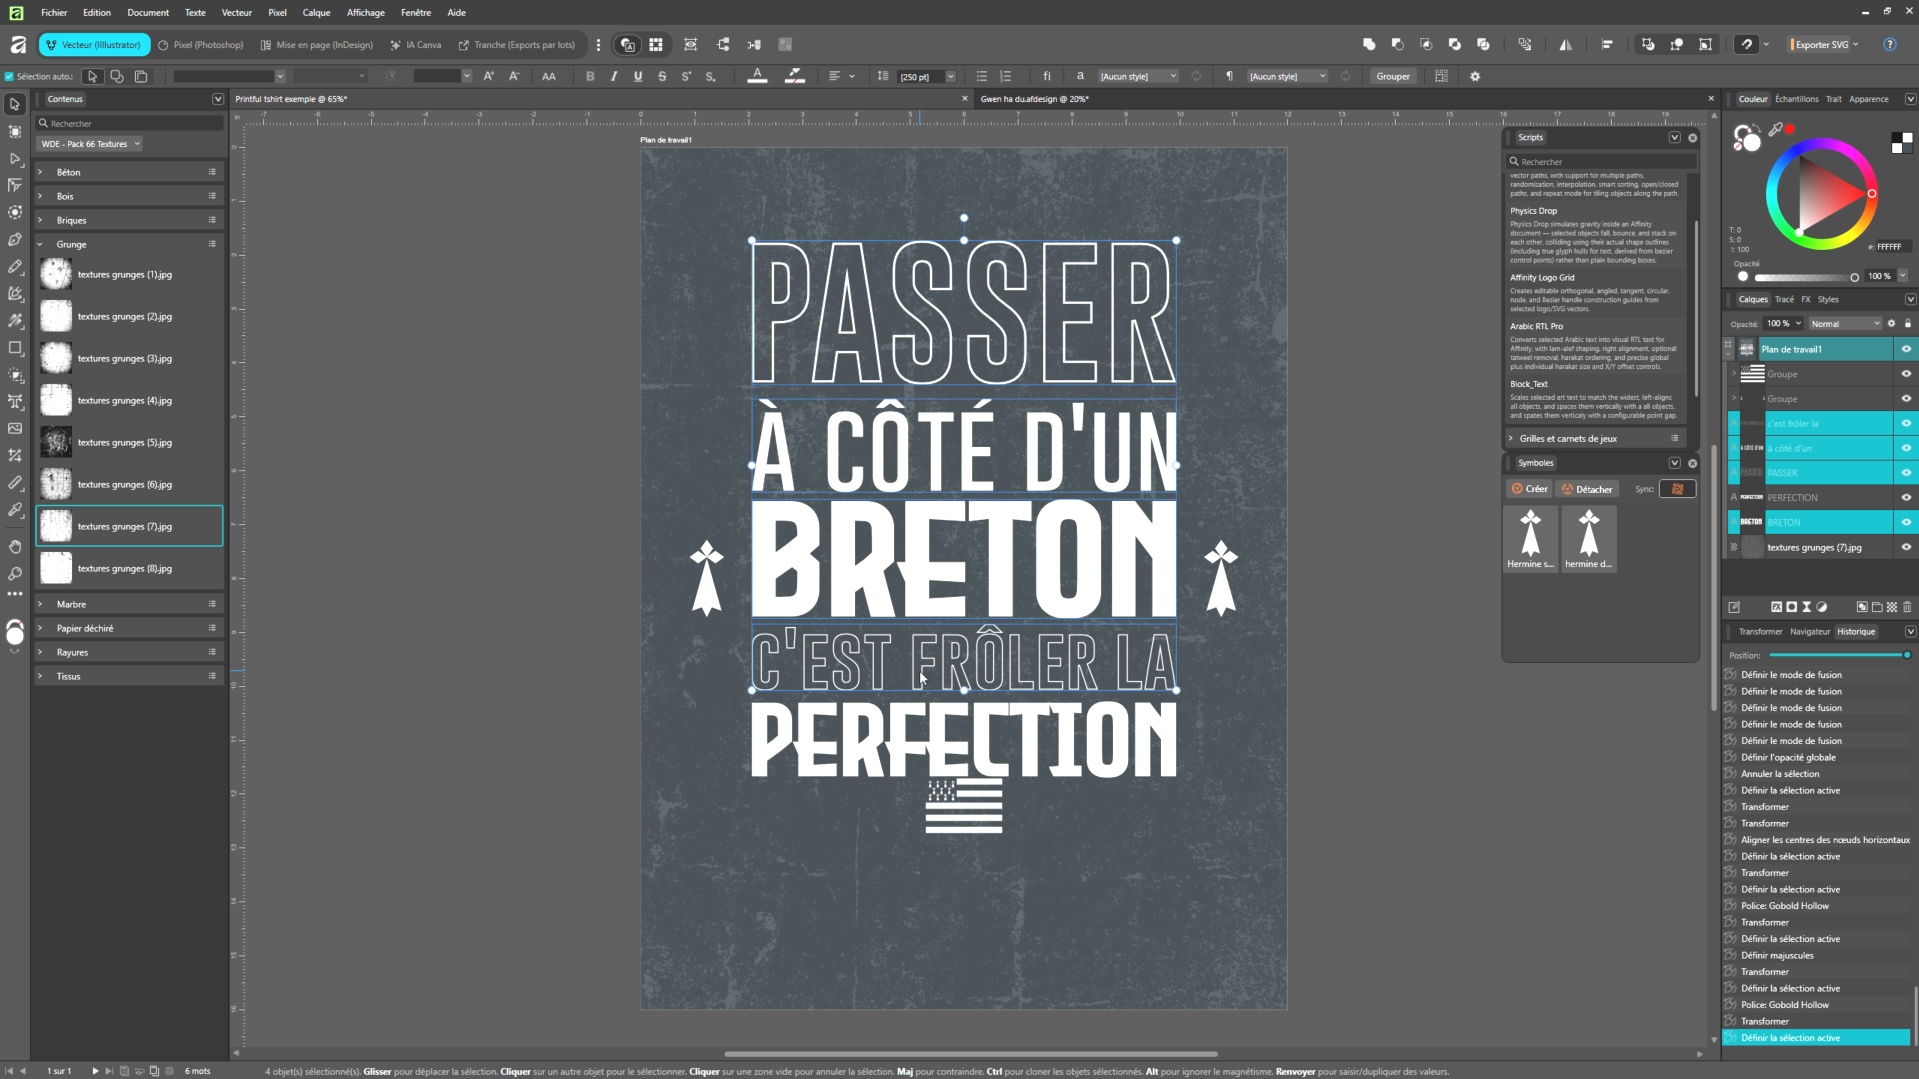Click the Grouper button
The width and height of the screenshot is (1919, 1079).
(1392, 76)
